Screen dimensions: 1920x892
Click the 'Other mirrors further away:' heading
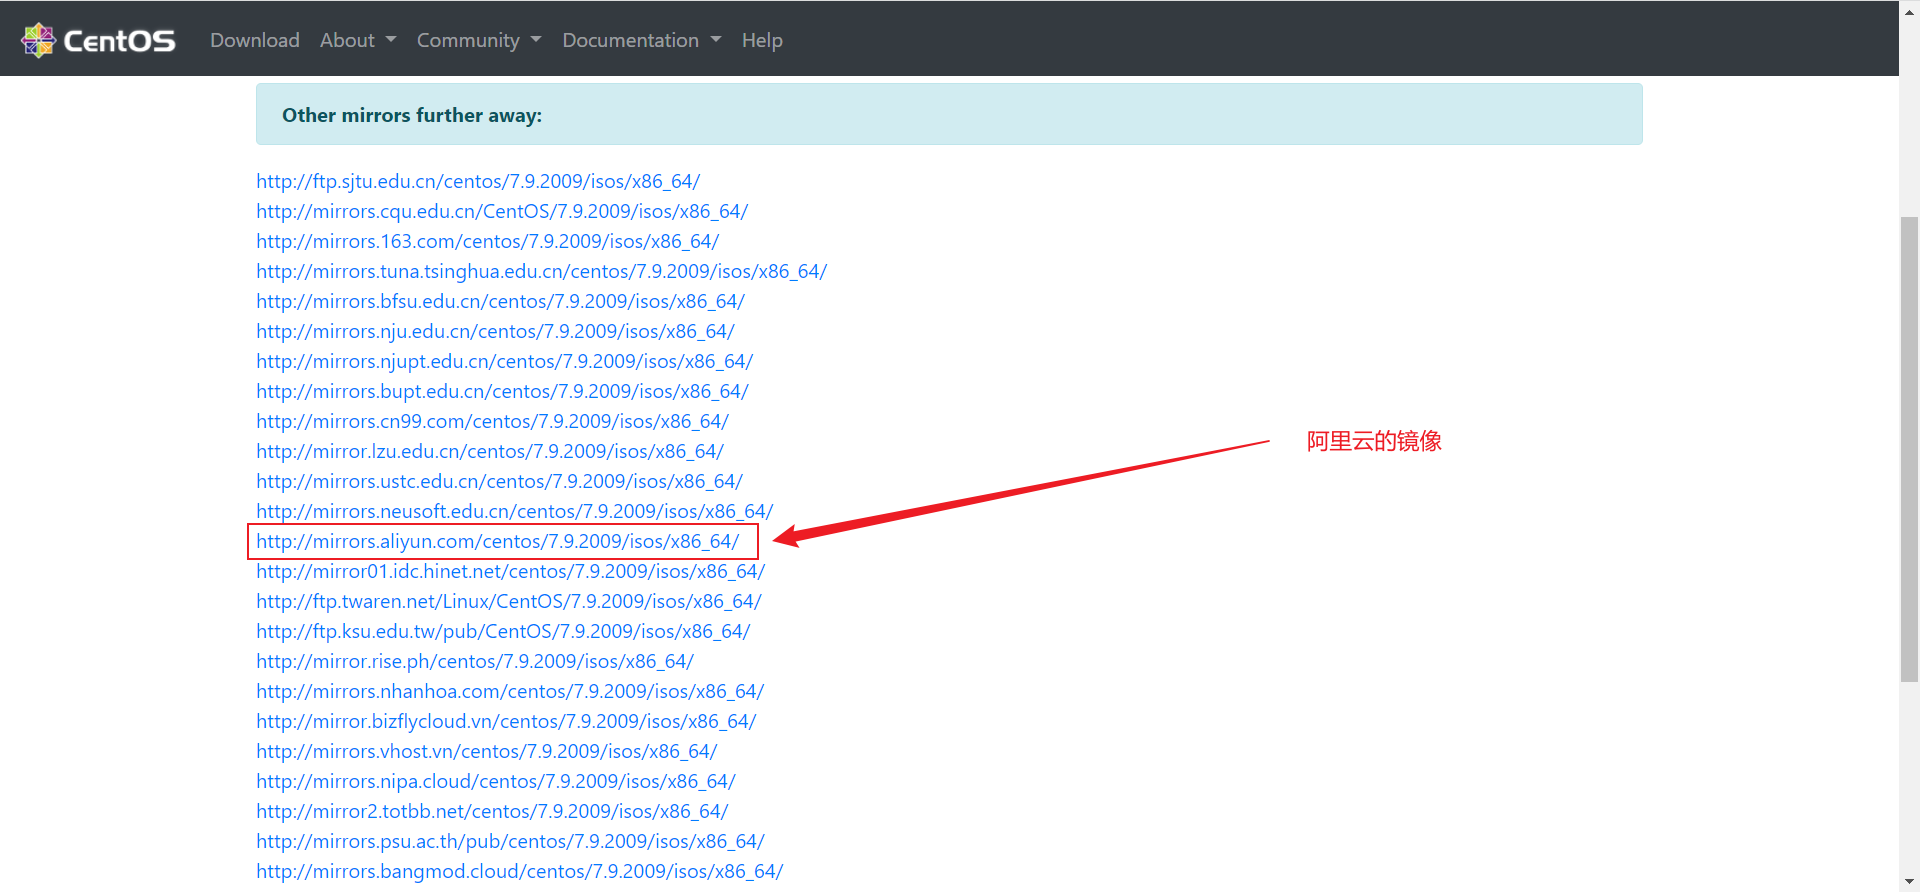point(412,115)
